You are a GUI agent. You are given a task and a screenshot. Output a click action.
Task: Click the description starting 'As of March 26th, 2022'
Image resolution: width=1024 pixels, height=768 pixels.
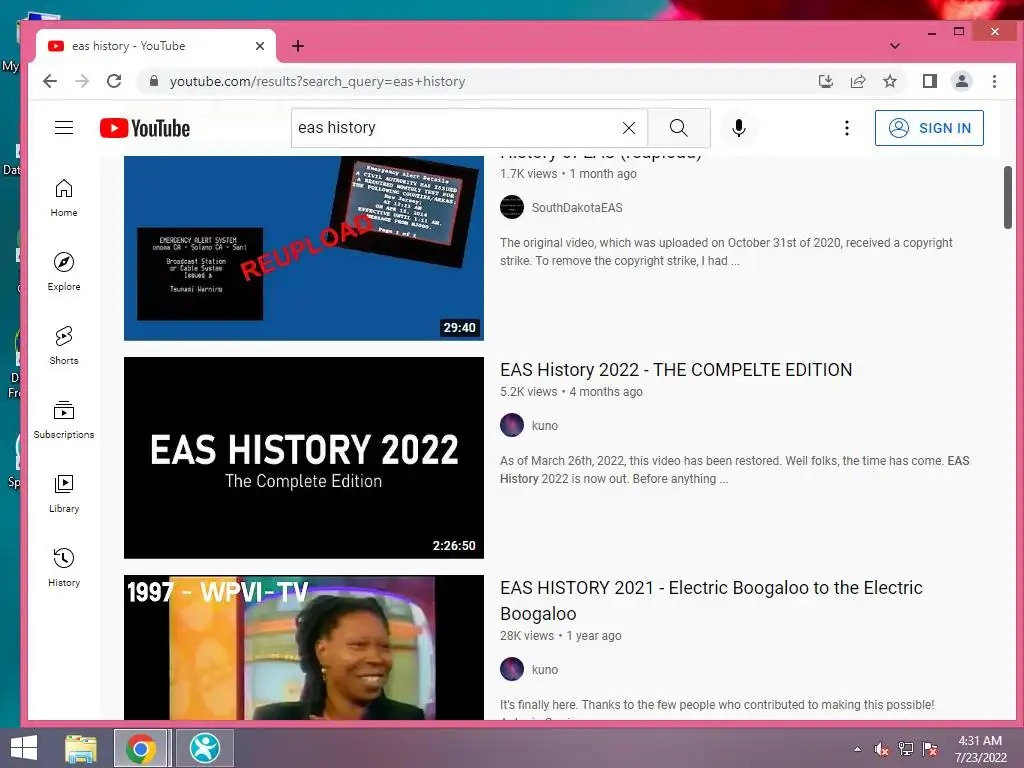(735, 470)
